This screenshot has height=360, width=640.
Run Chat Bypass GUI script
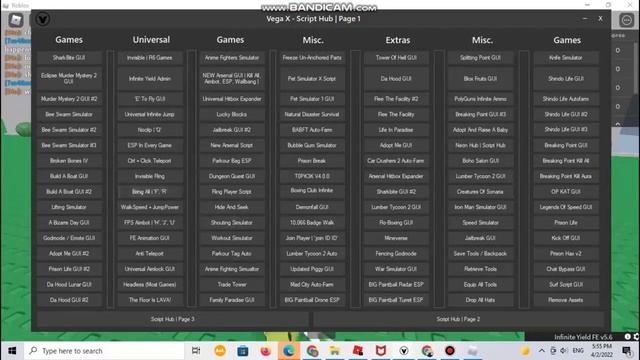566,269
